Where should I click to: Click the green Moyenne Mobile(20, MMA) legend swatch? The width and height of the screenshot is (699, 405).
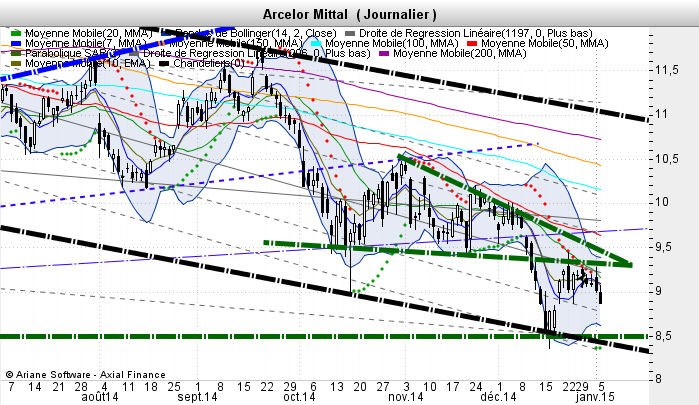pos(16,33)
